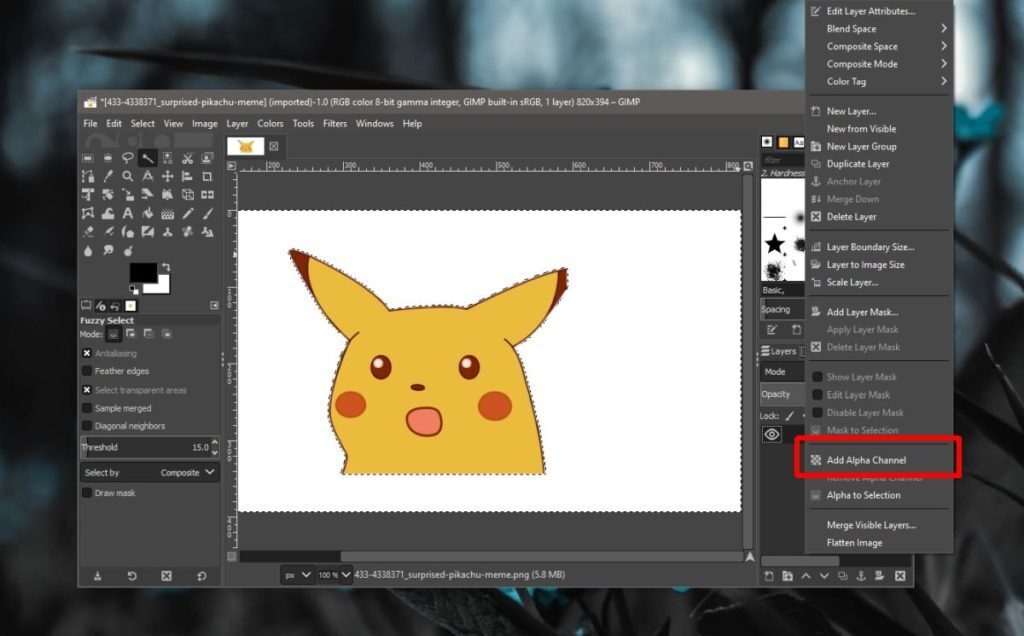Select the Text tool

[128, 213]
